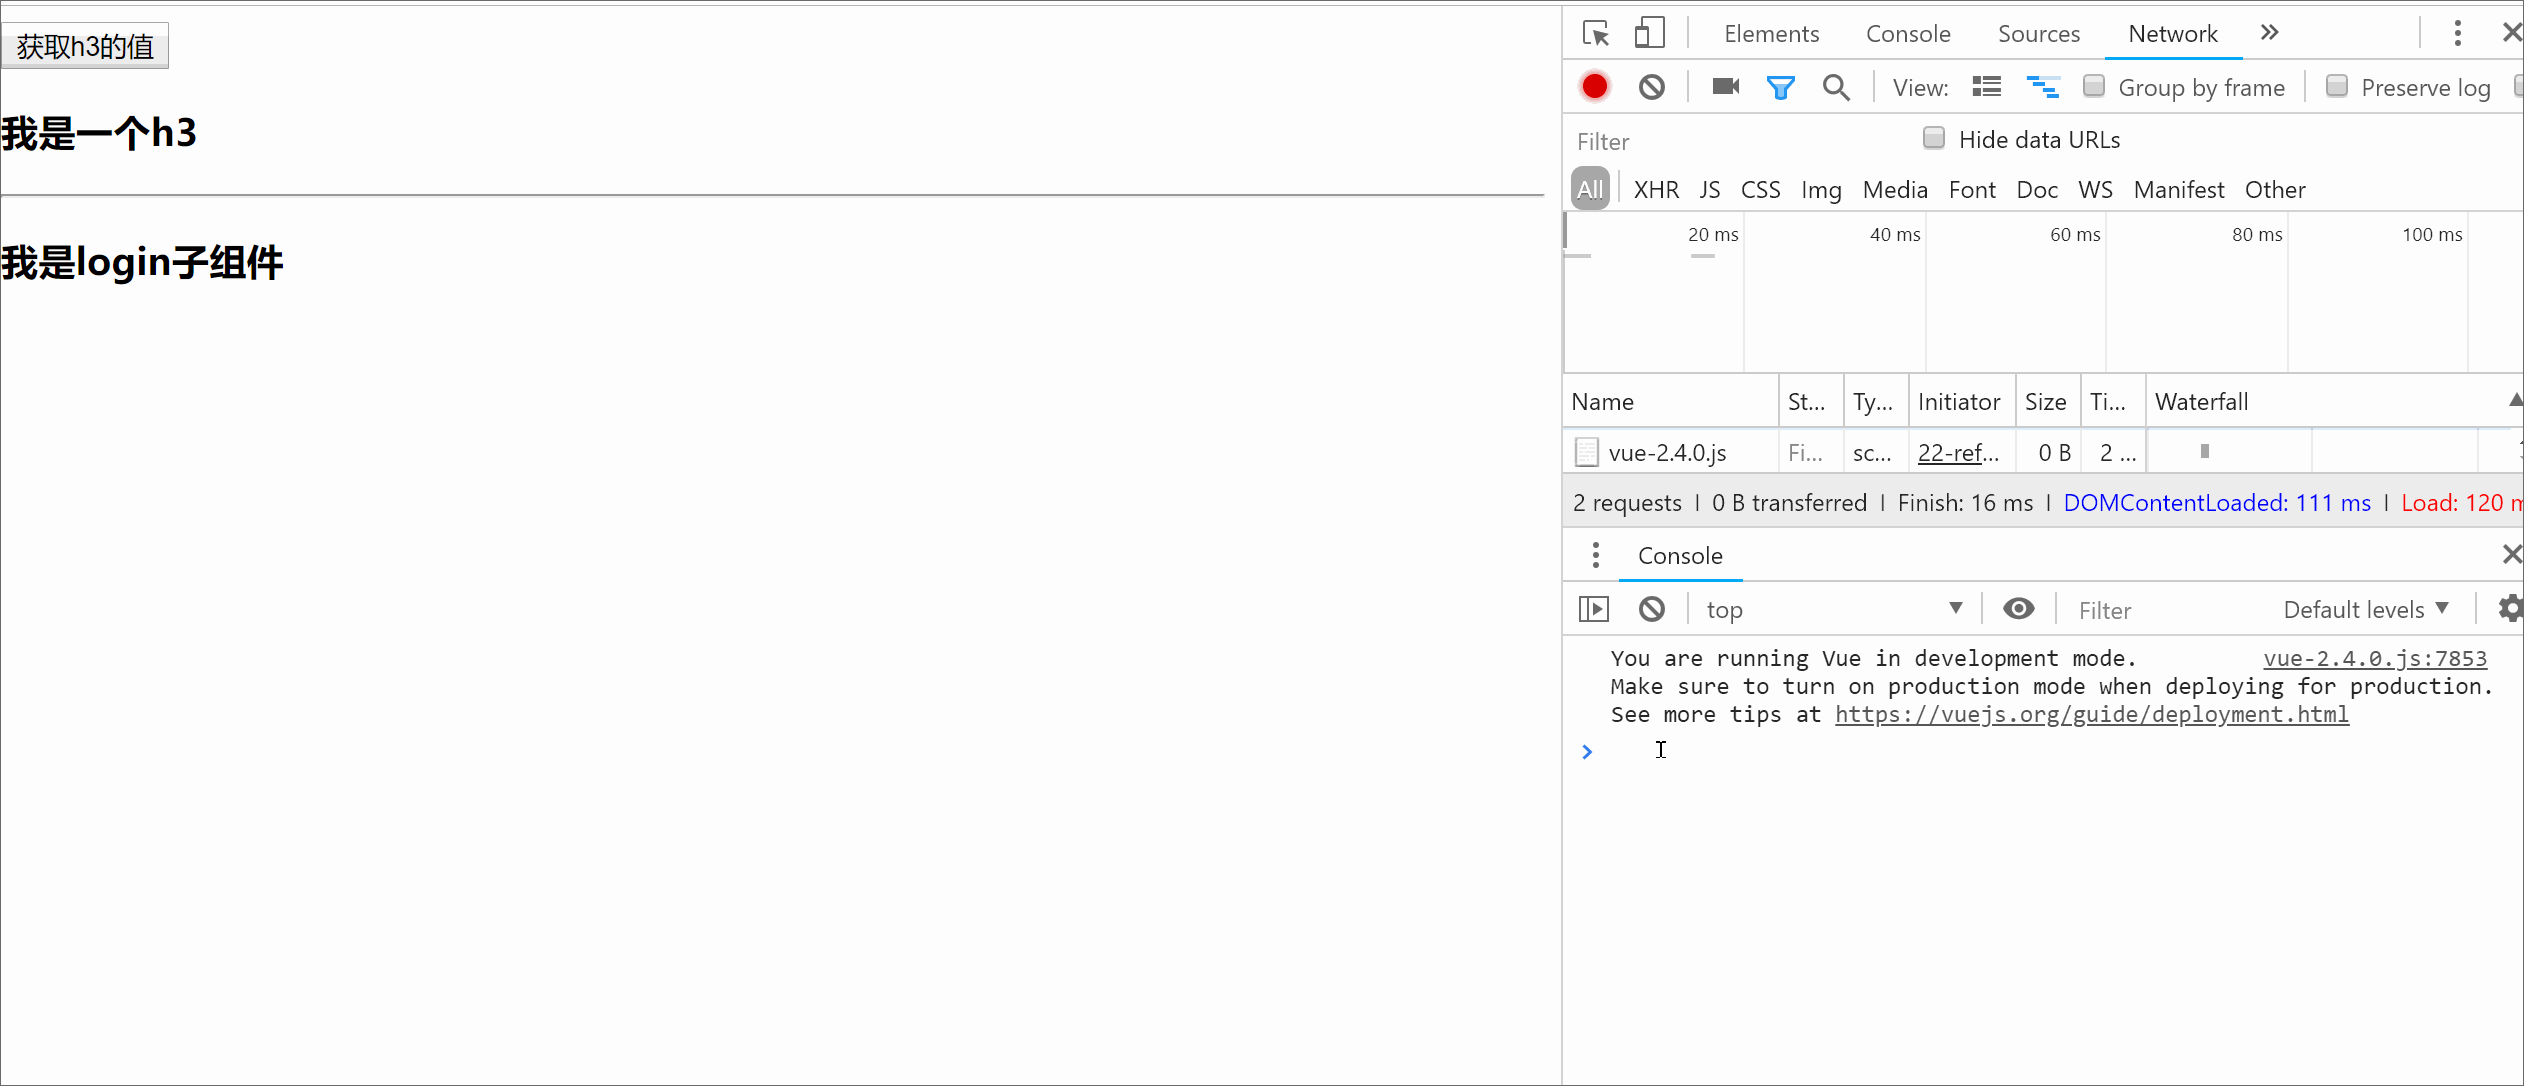Check the Hide data URLs box

1934,138
